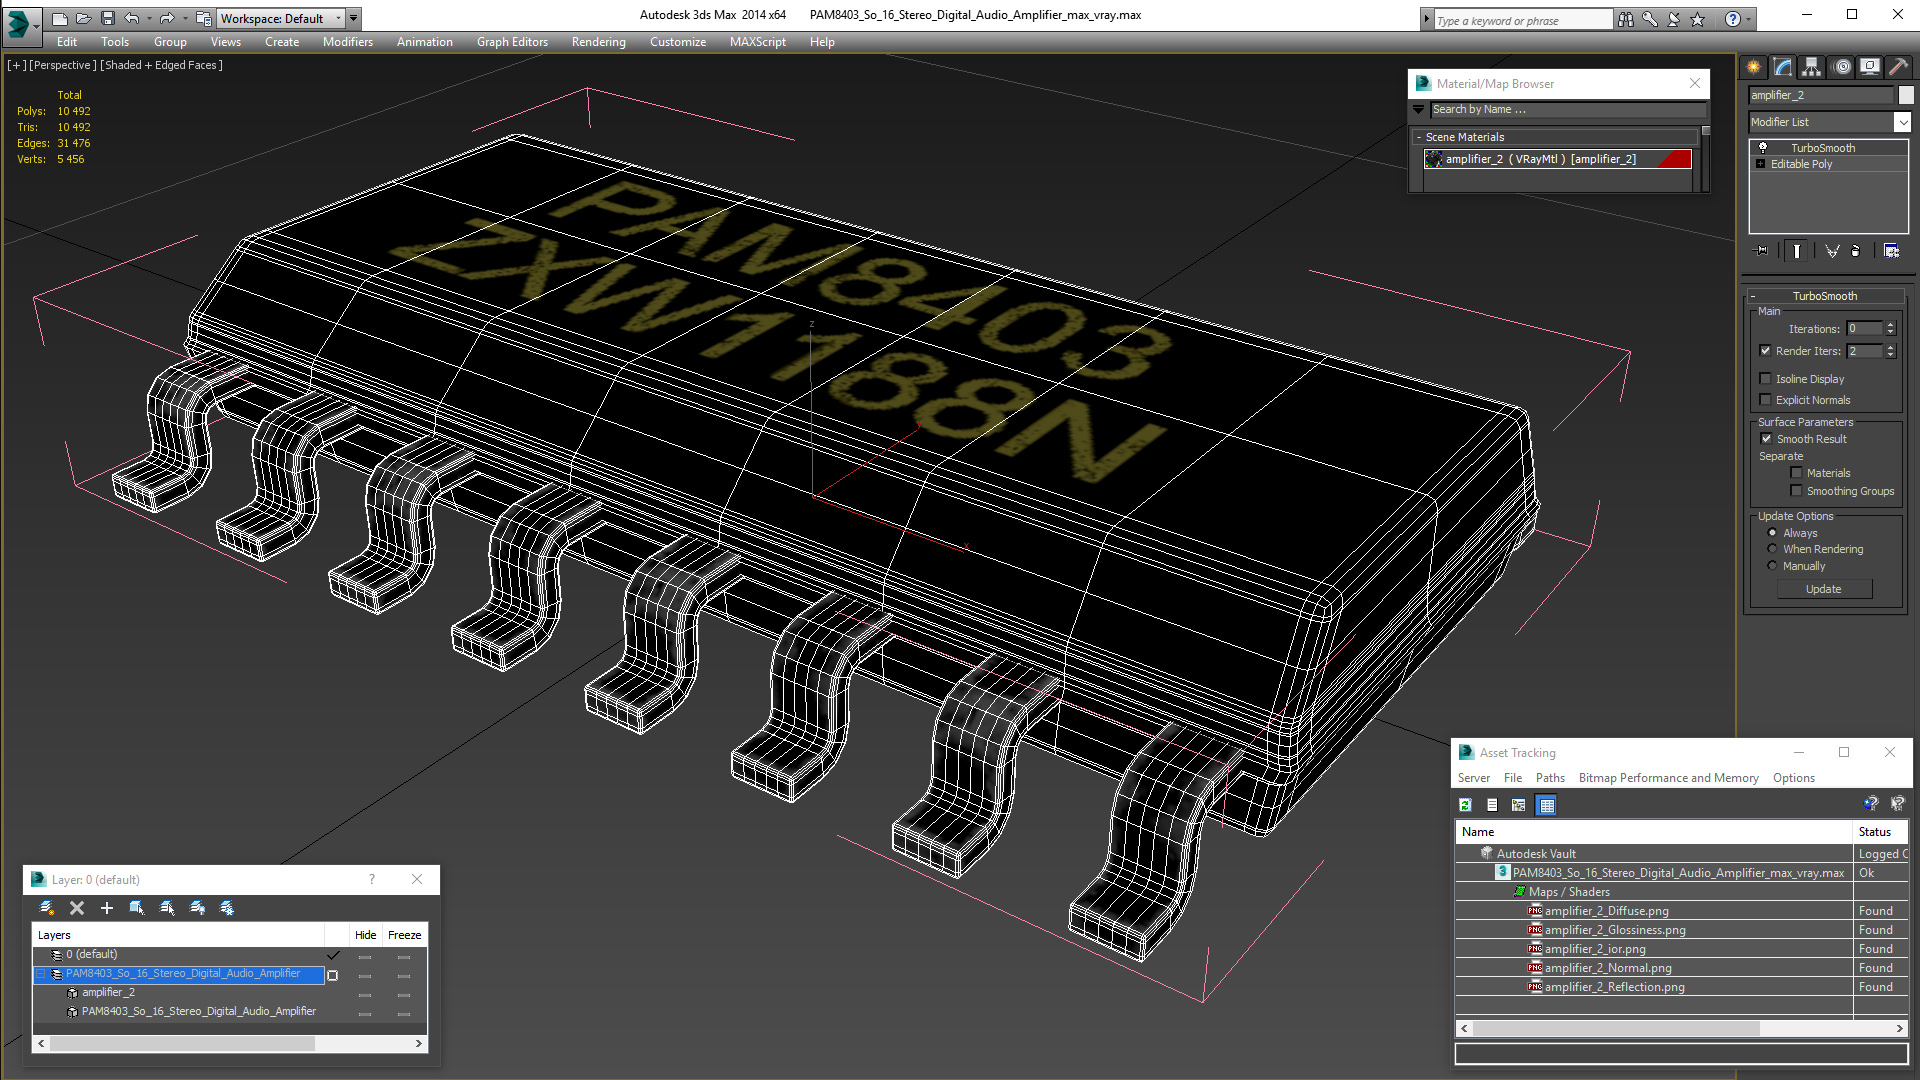Collapse the Scene Materials group
This screenshot has width=1920, height=1080.
1419,137
